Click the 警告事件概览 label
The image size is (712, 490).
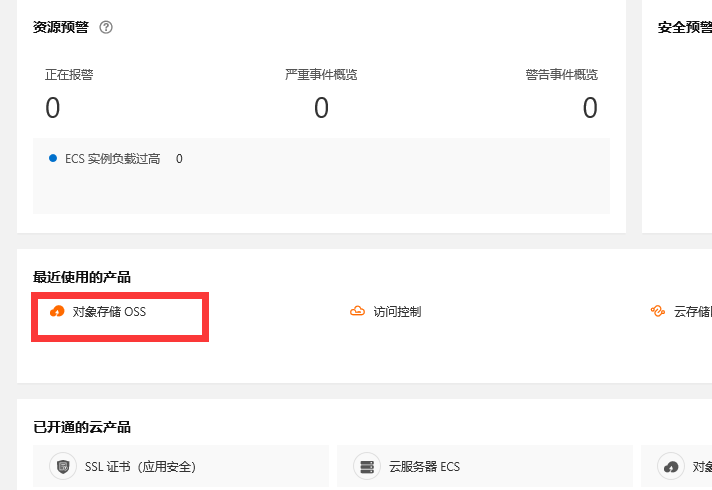562,74
